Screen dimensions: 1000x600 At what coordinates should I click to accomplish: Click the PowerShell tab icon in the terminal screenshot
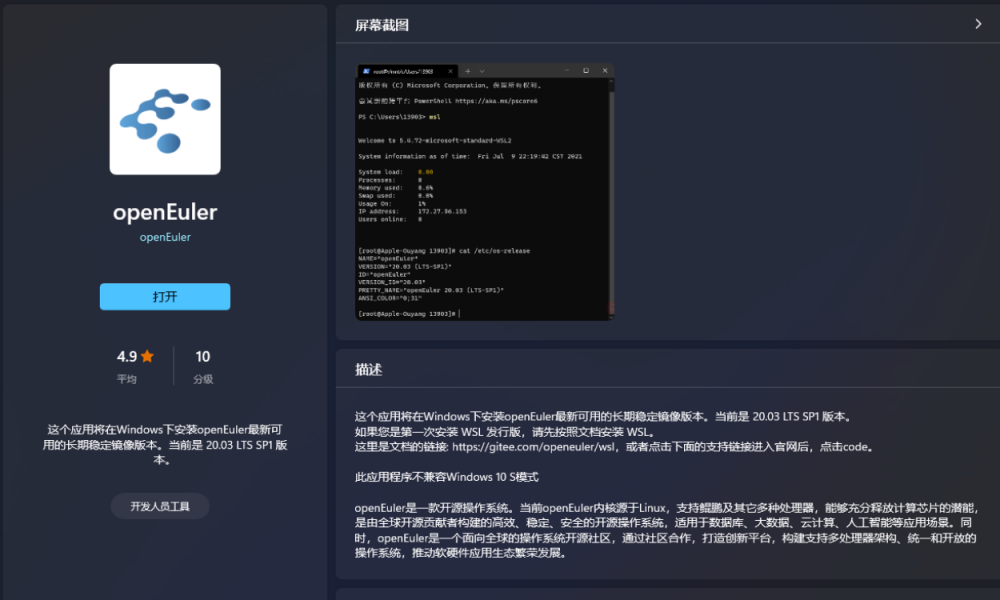(368, 72)
